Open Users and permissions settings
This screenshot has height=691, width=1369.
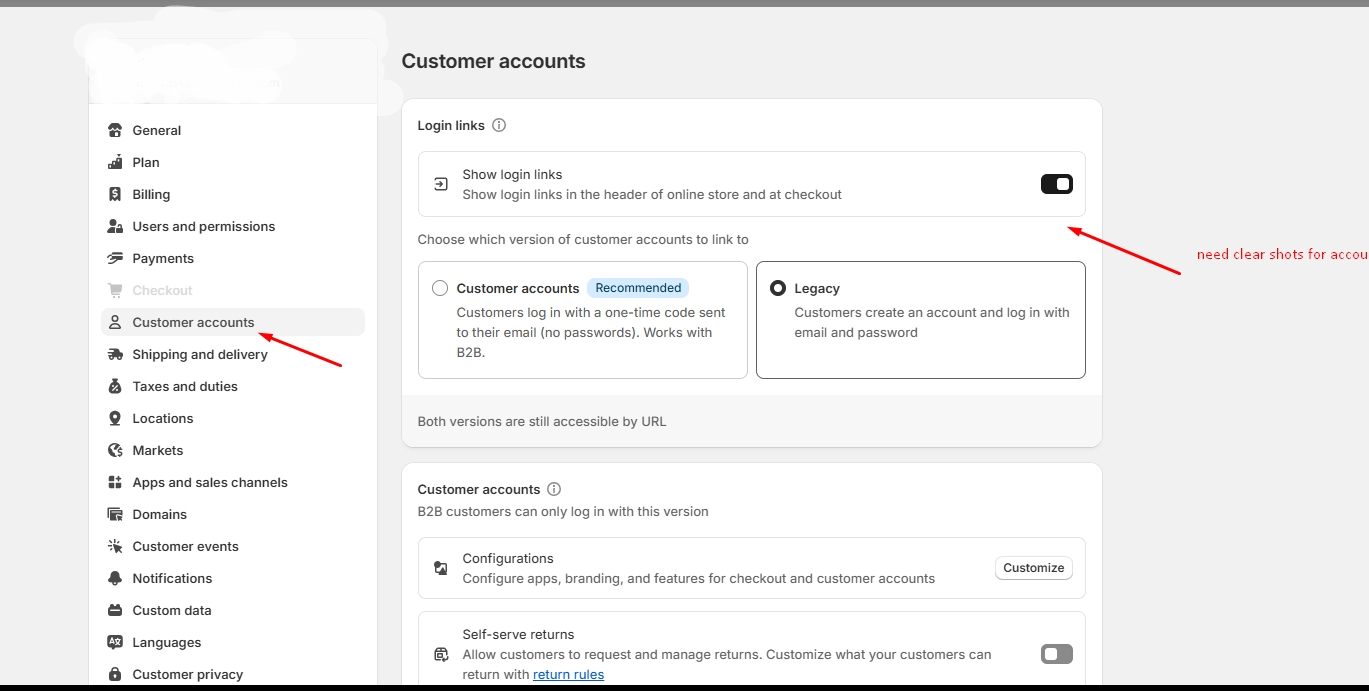click(203, 226)
